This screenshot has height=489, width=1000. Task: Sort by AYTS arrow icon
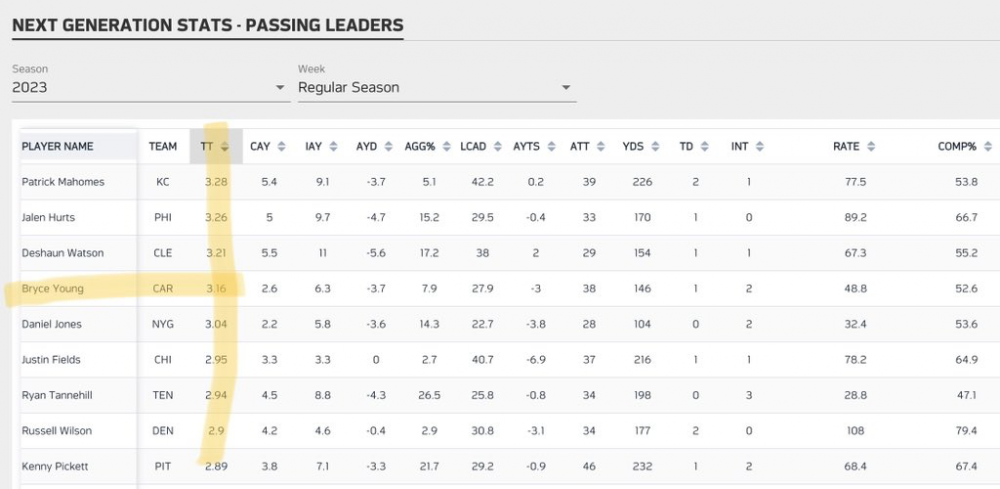550,146
